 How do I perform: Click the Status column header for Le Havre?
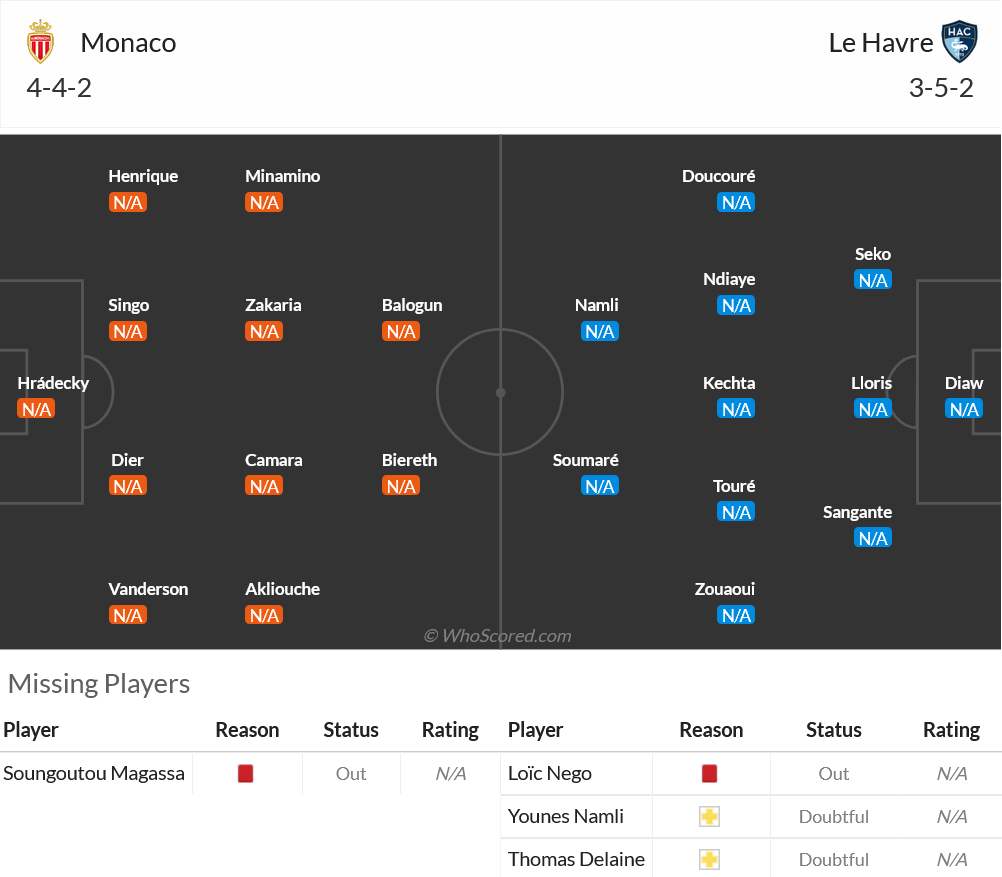click(833, 730)
